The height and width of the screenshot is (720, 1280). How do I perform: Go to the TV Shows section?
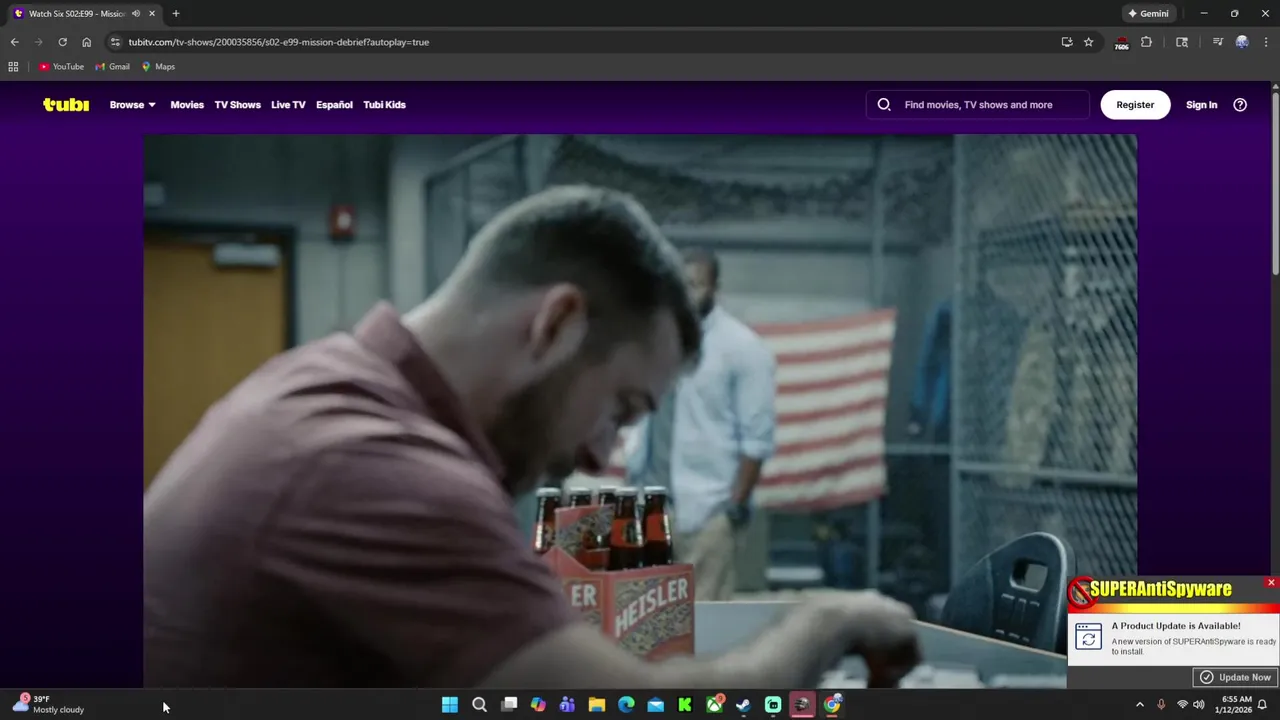pyautogui.click(x=237, y=104)
